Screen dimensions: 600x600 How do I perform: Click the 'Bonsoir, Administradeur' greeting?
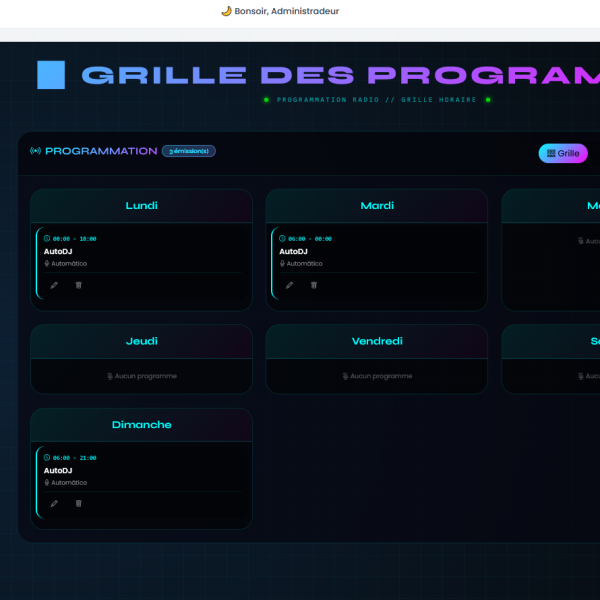287,11
